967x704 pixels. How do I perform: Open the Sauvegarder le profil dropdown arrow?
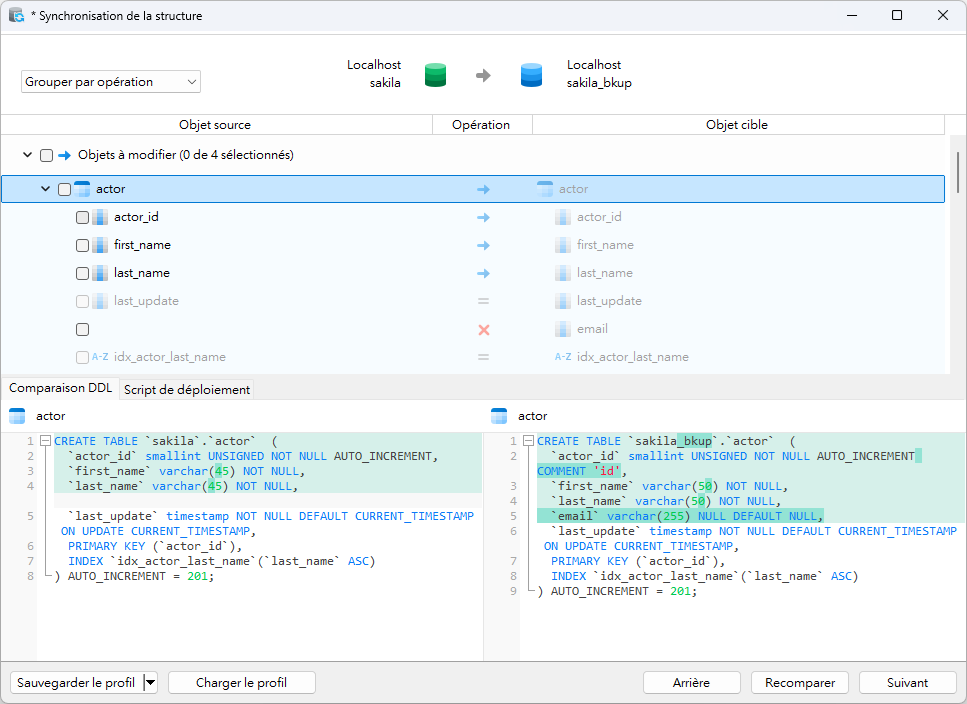pyautogui.click(x=151, y=683)
